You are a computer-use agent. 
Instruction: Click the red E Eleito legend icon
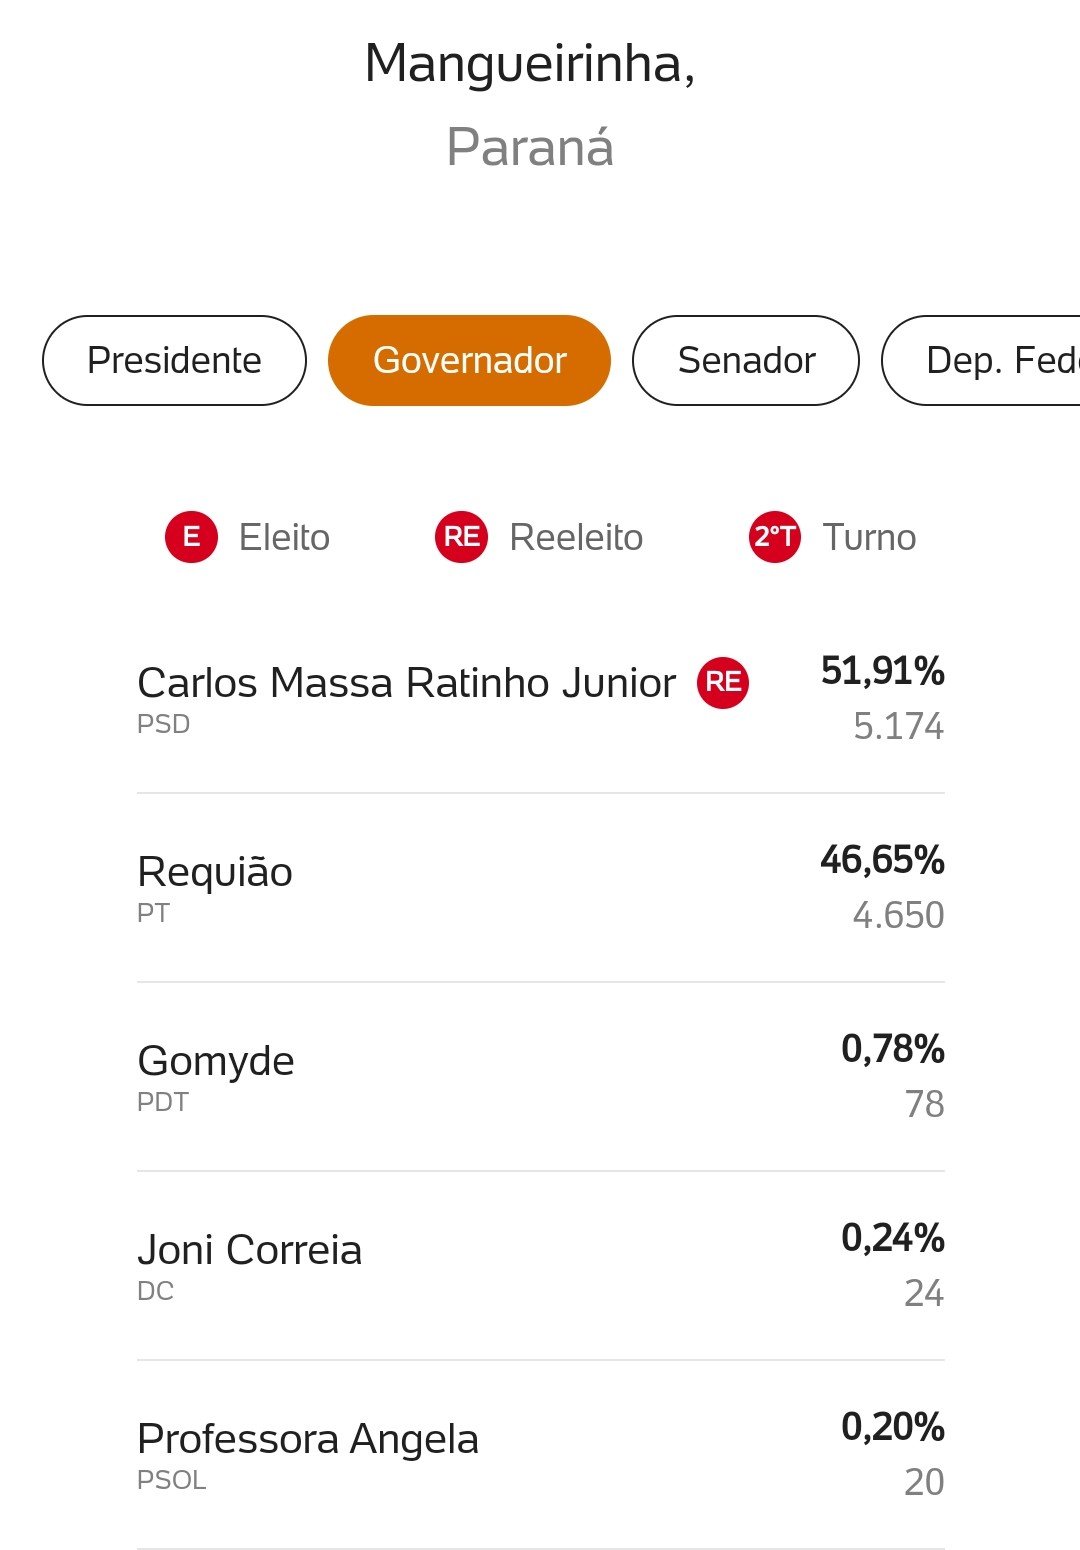coord(191,537)
